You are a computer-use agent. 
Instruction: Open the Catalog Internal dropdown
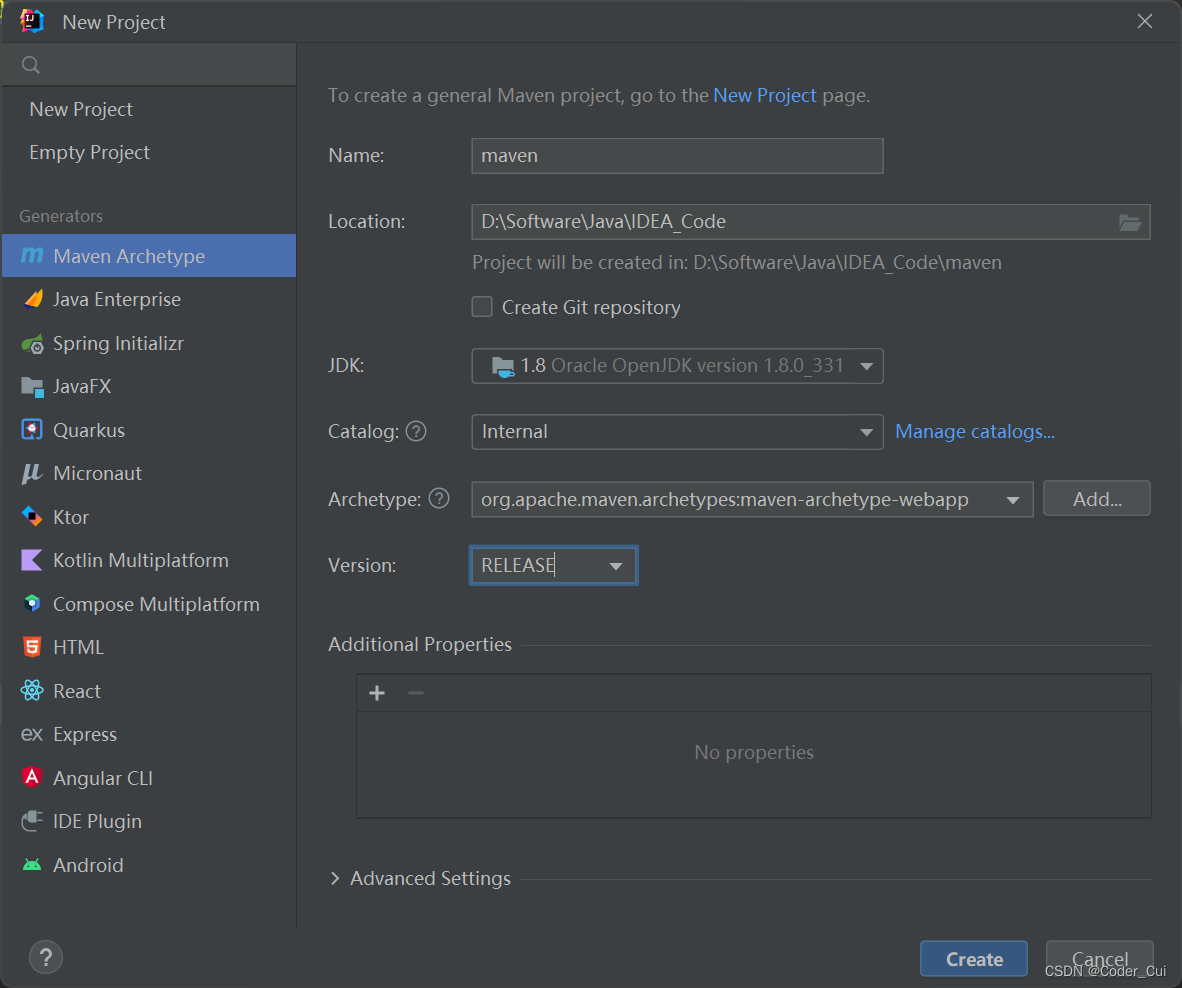[x=677, y=432]
